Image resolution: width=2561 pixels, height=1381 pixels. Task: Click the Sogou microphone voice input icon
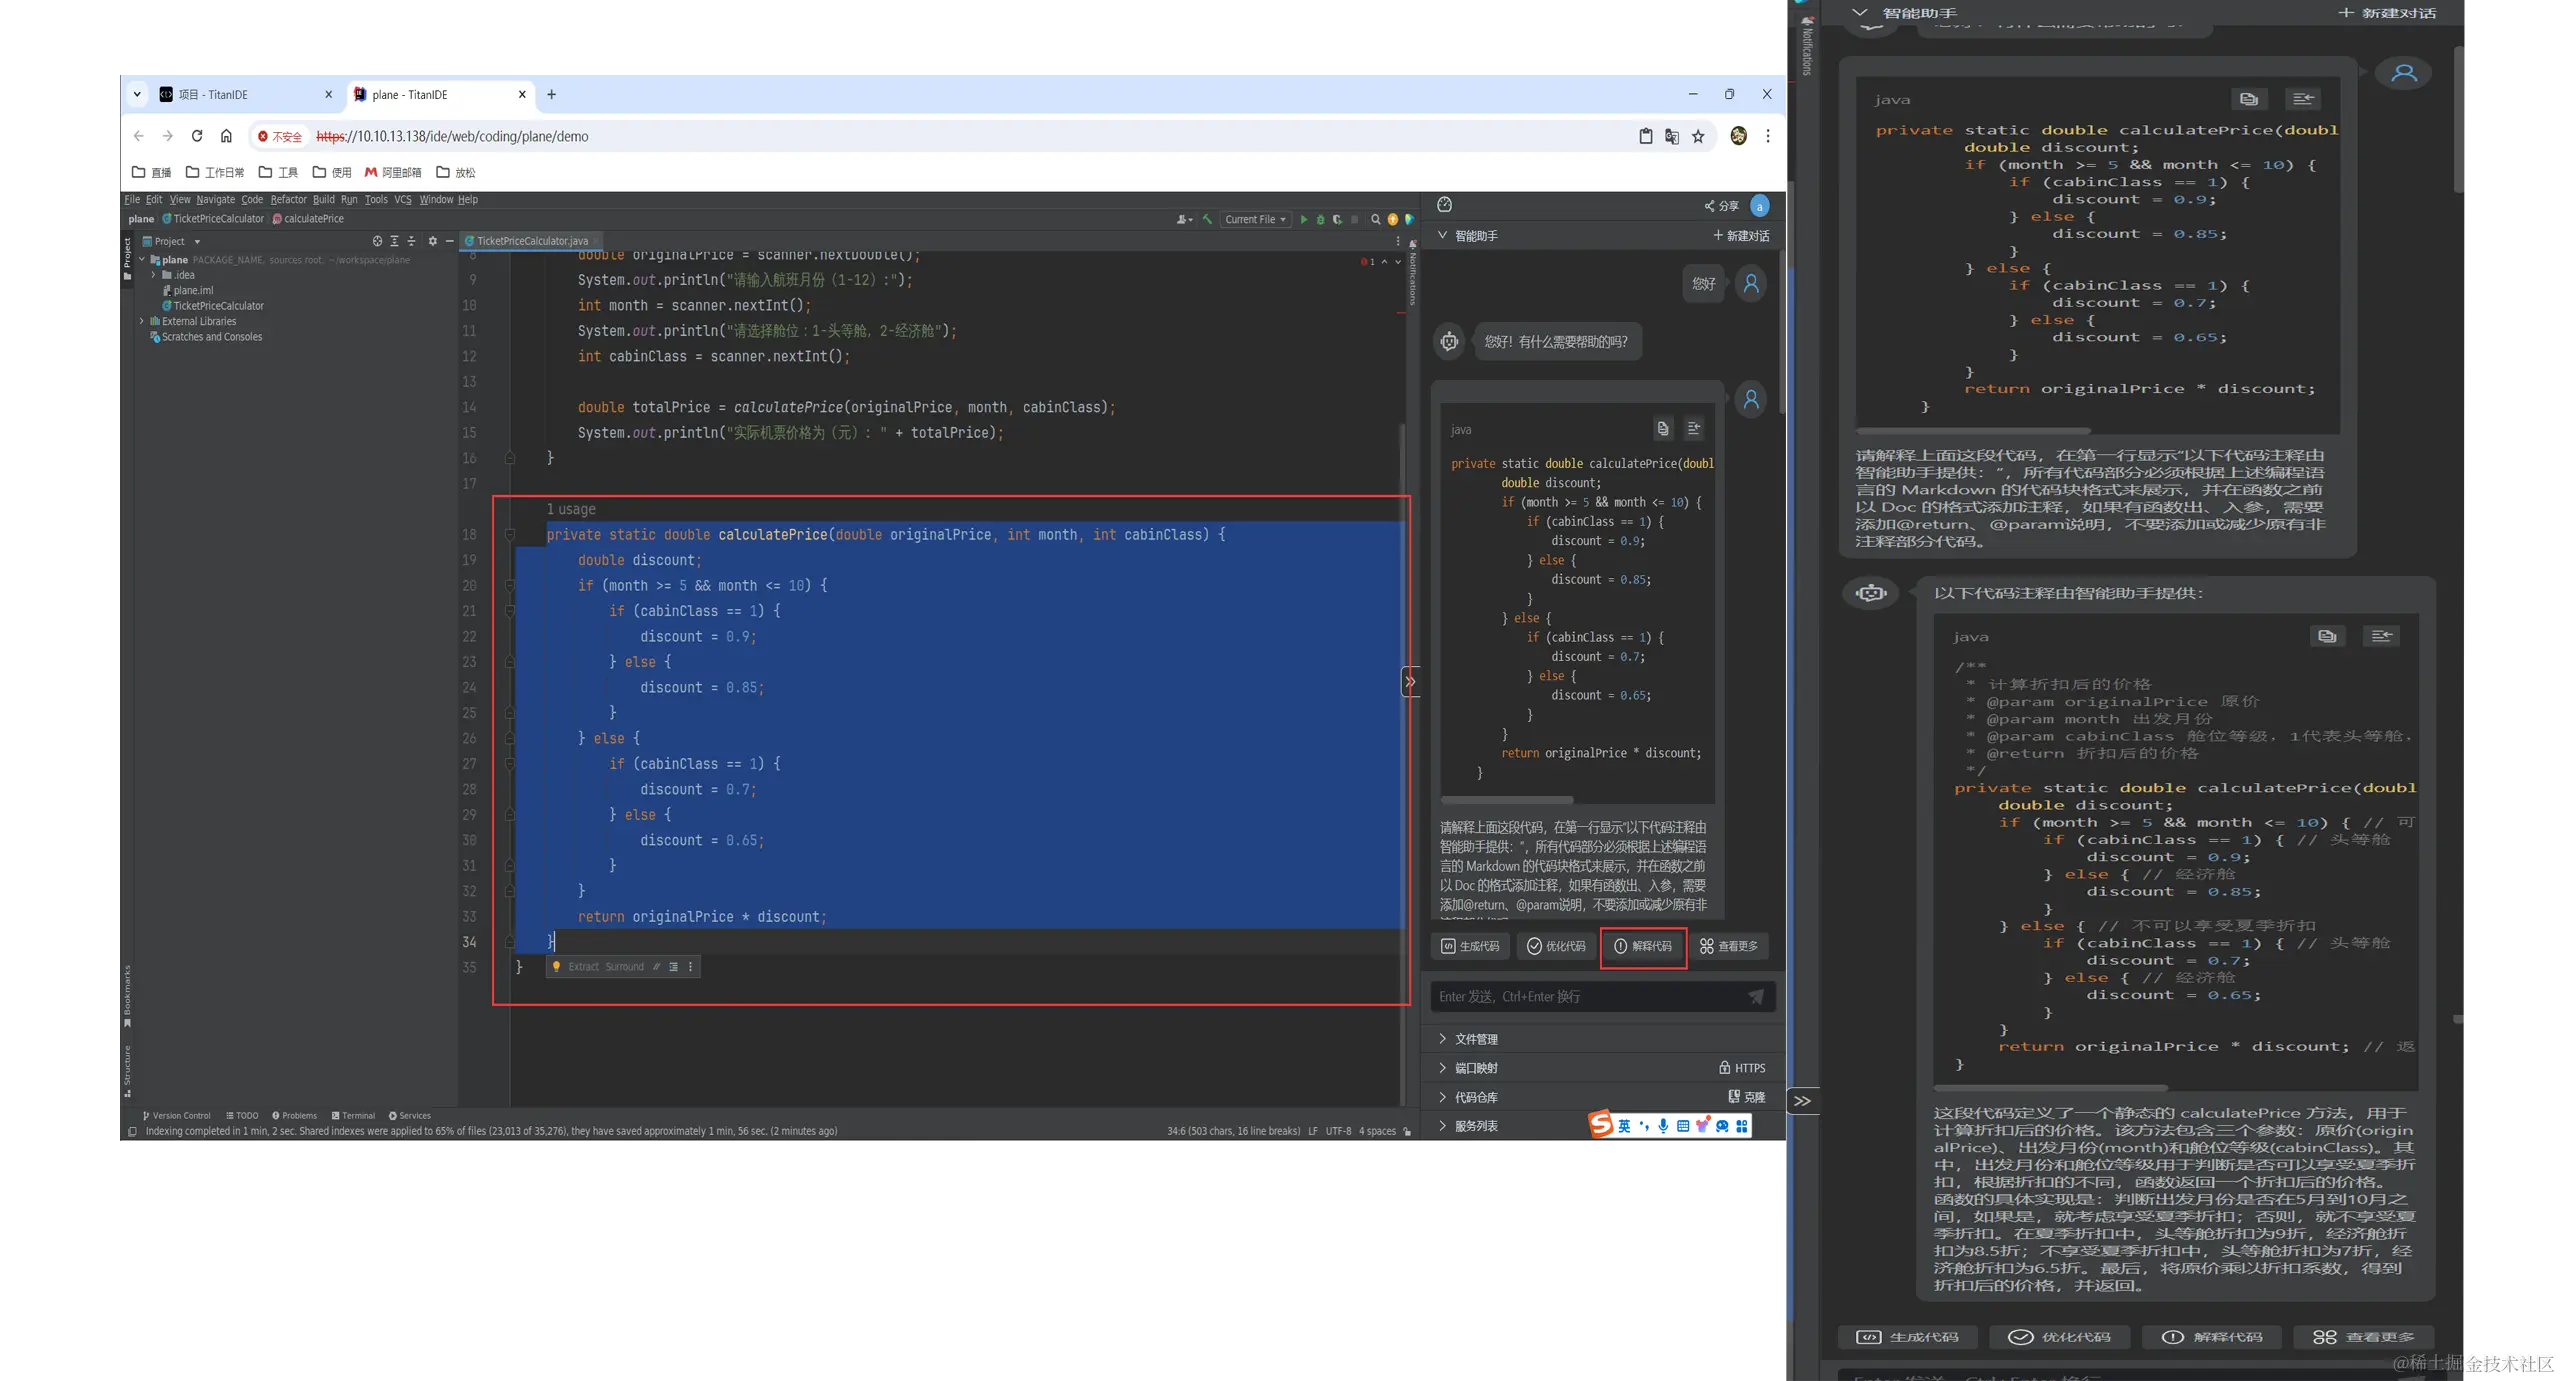(1663, 1125)
